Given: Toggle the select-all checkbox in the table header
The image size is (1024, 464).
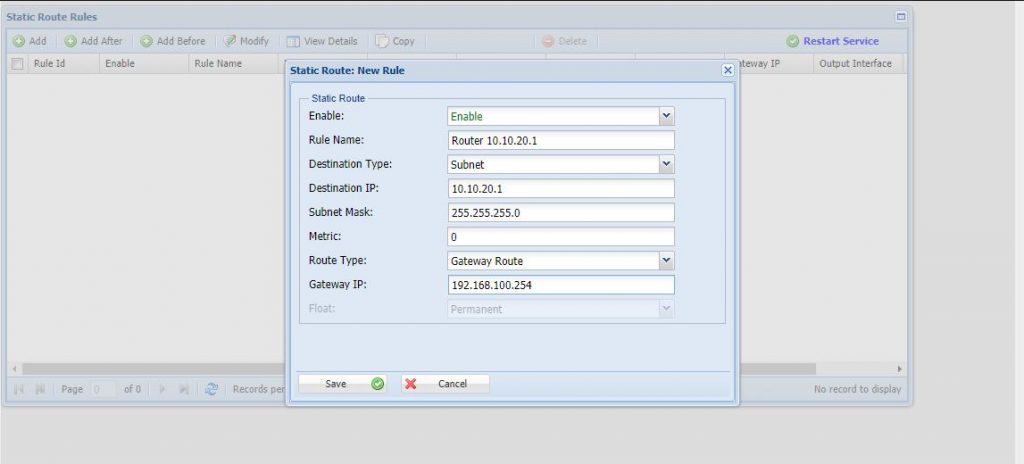Looking at the screenshot, I should click(17, 64).
